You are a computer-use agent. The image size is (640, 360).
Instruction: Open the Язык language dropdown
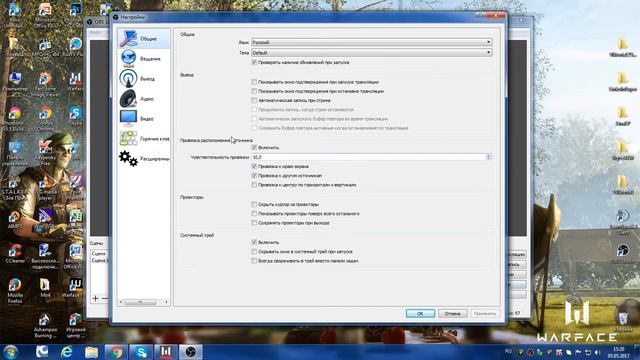click(x=371, y=42)
